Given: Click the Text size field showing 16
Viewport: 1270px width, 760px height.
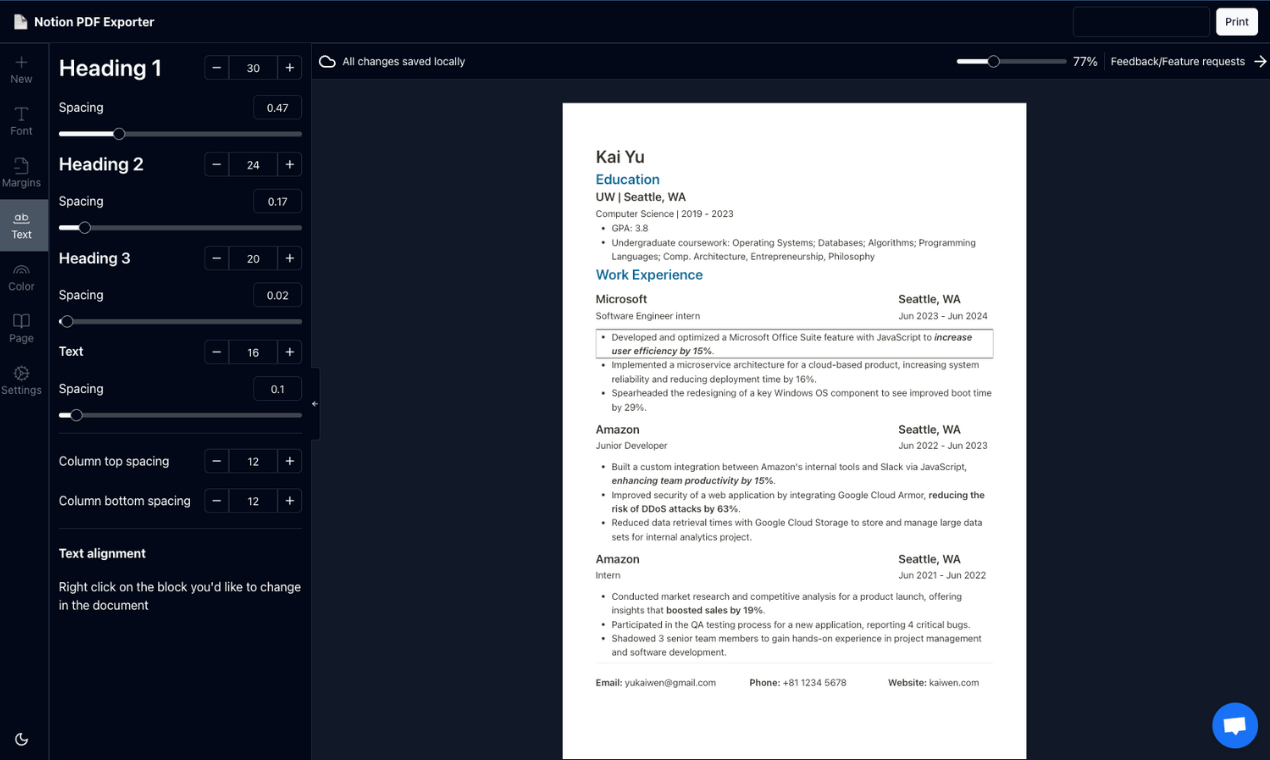Looking at the screenshot, I should (x=253, y=352).
